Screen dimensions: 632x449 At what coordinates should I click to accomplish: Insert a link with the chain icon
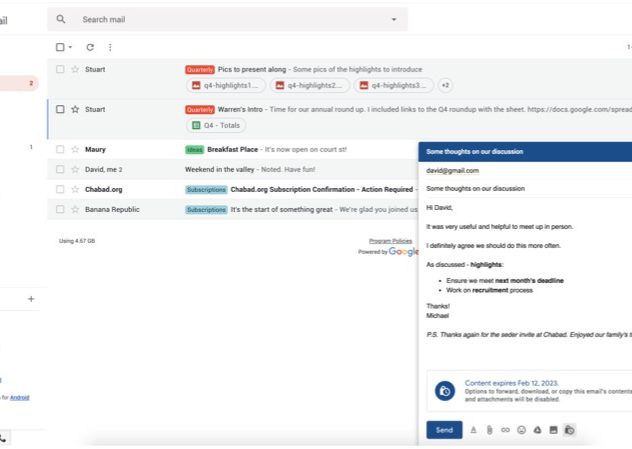point(506,430)
